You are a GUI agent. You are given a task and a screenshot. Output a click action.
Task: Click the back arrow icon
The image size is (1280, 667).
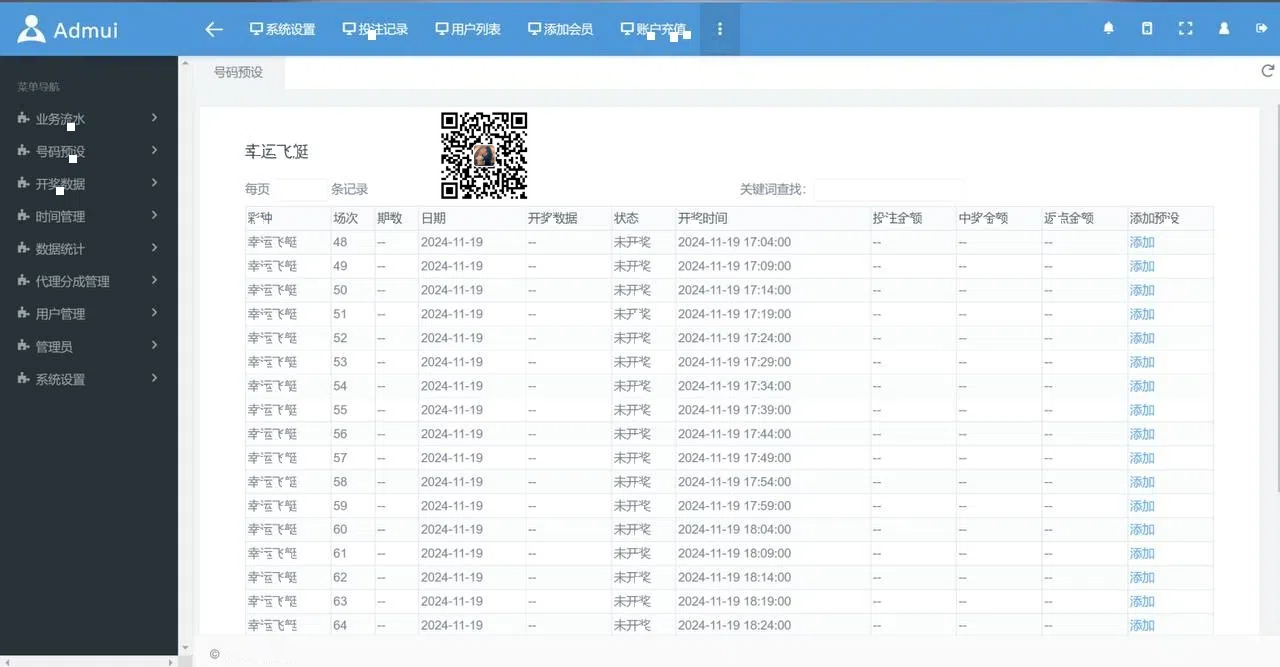tap(213, 29)
